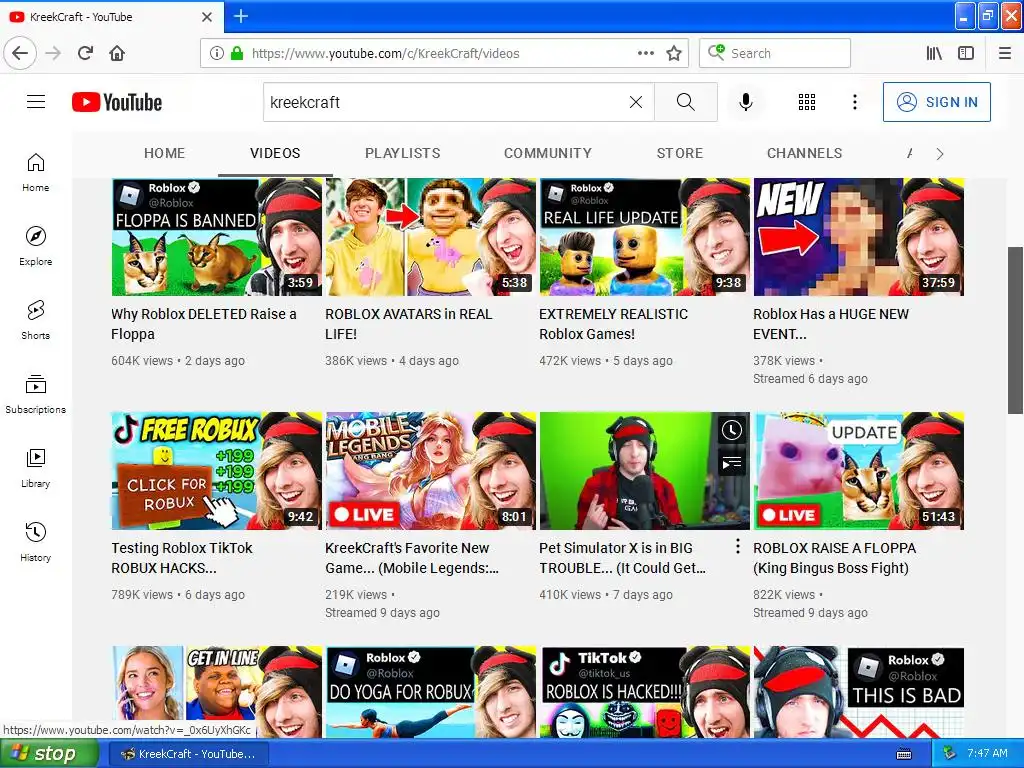Open the COMMUNITY tab
Image resolution: width=1024 pixels, height=768 pixels.
(548, 153)
